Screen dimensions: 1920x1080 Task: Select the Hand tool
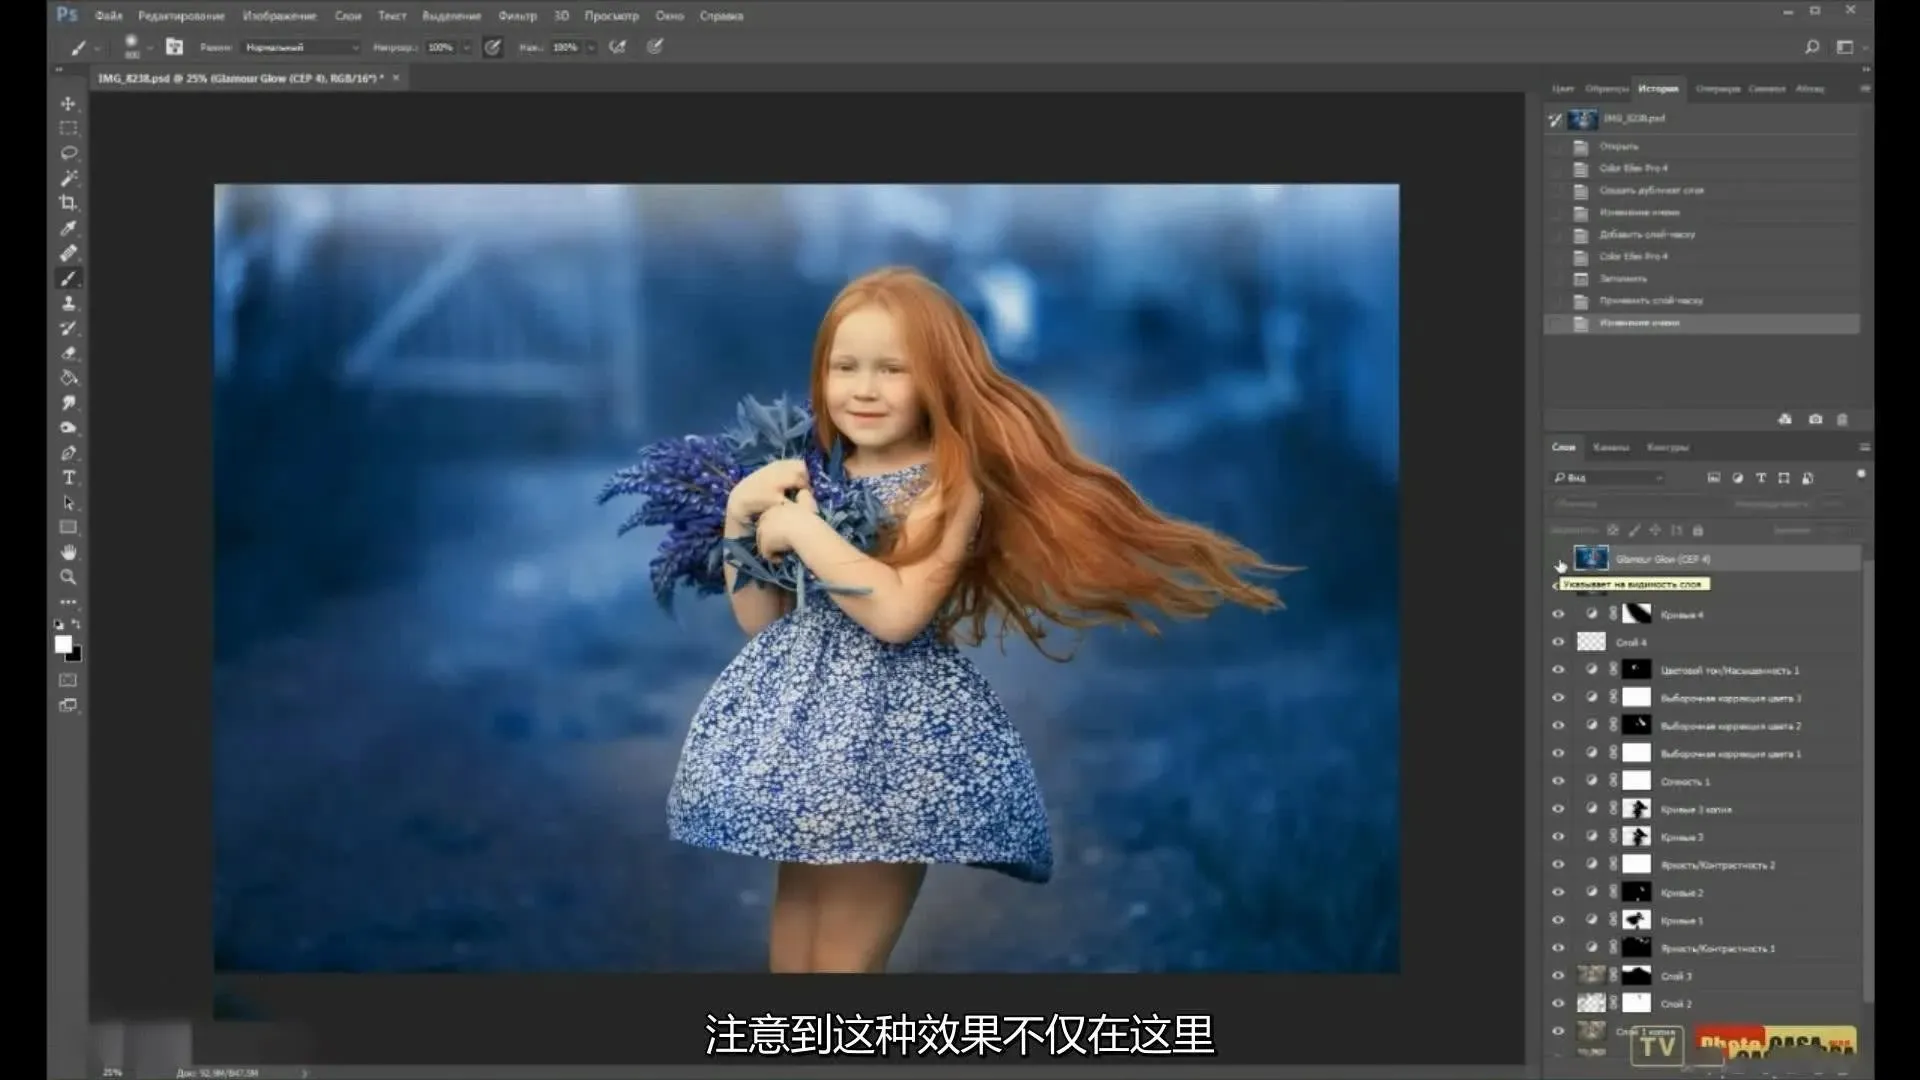68,552
